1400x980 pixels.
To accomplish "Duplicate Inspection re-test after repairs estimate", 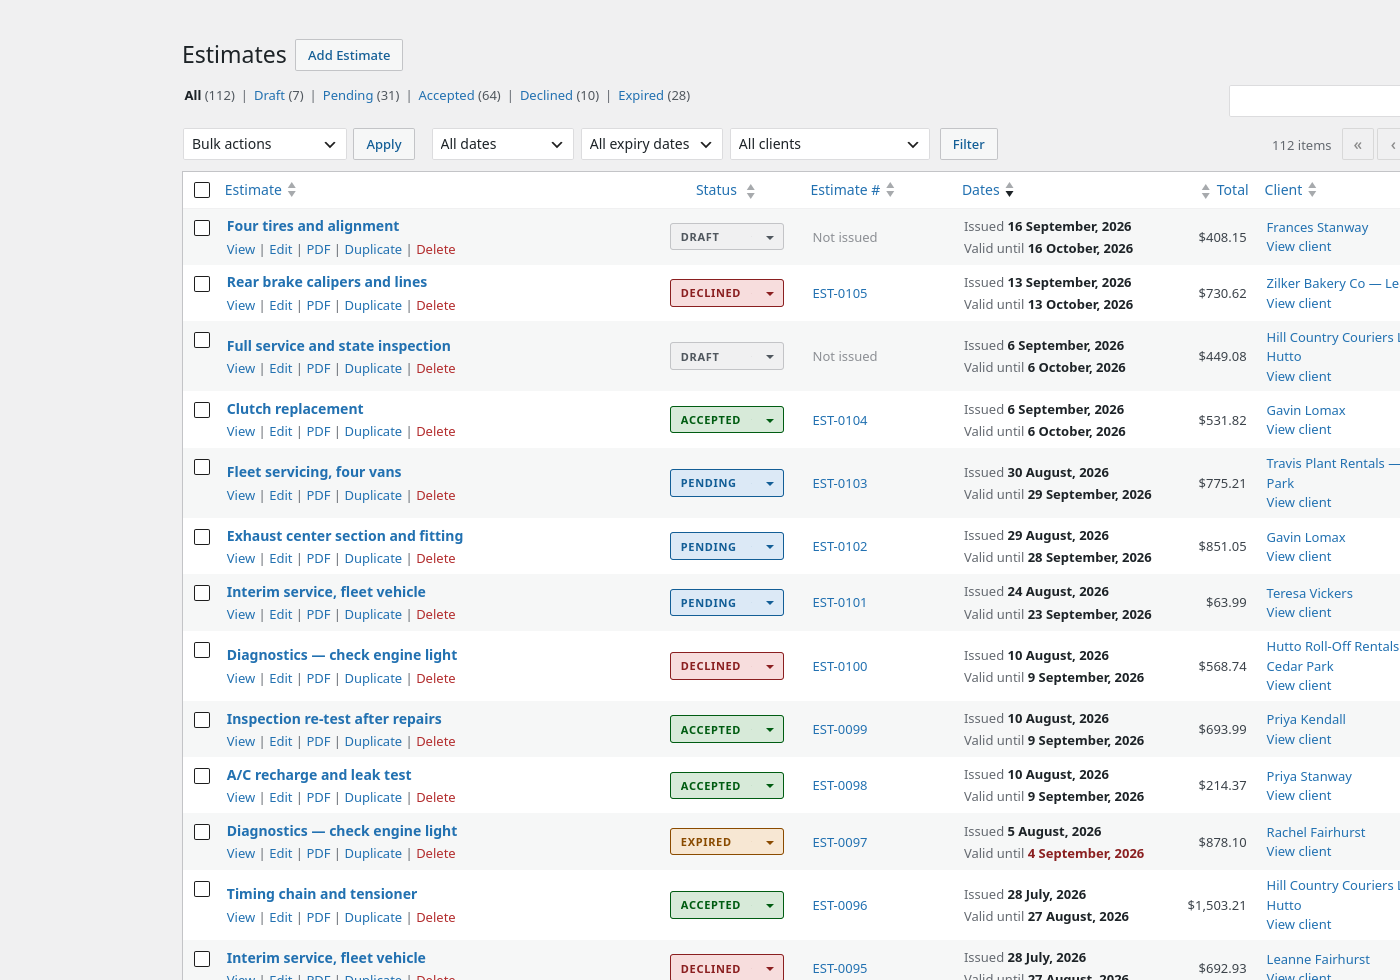I will click(x=373, y=742).
